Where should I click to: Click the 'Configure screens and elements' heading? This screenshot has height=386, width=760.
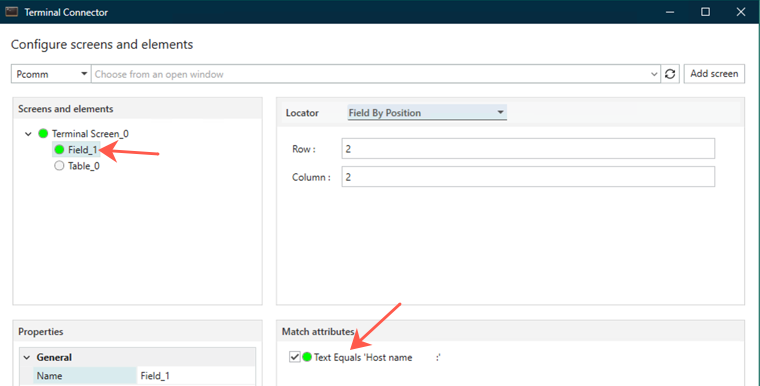pos(102,45)
